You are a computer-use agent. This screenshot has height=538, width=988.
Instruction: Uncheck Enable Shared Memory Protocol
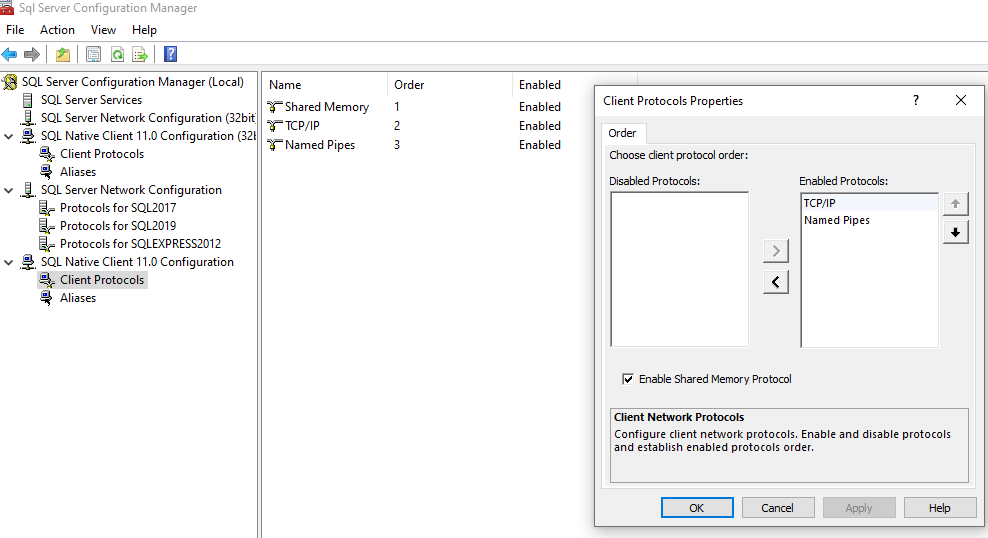click(628, 379)
